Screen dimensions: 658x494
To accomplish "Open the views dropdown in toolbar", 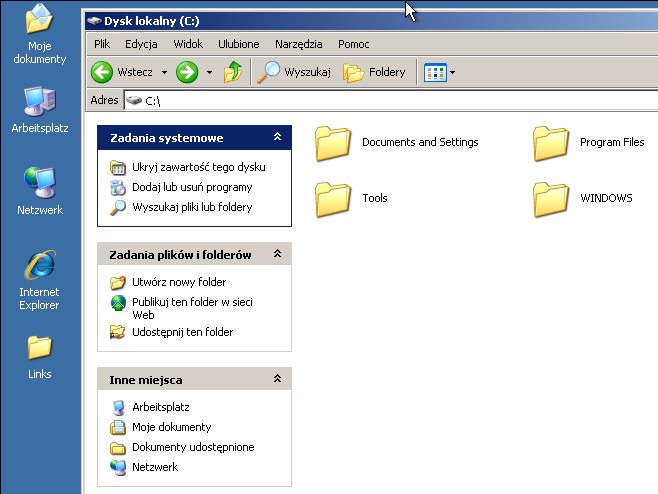I will tap(440, 72).
